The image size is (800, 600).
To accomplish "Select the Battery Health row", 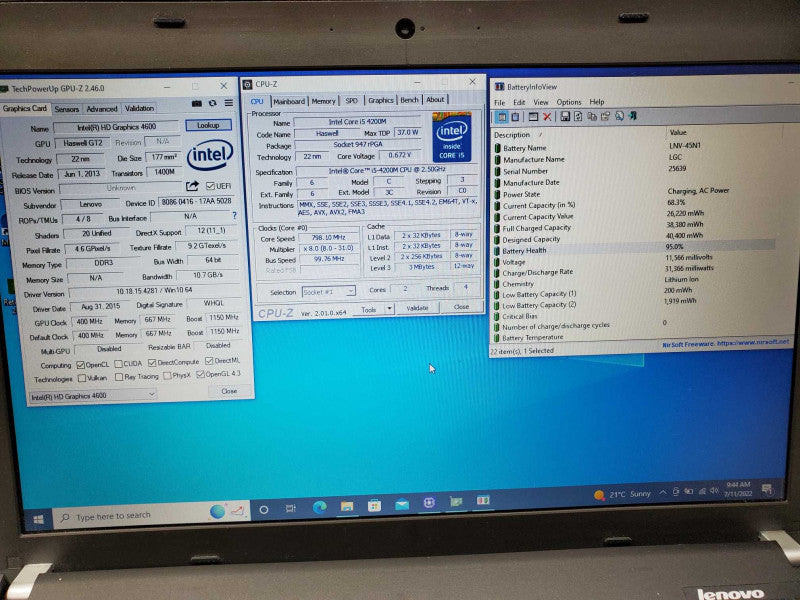I will pos(633,249).
